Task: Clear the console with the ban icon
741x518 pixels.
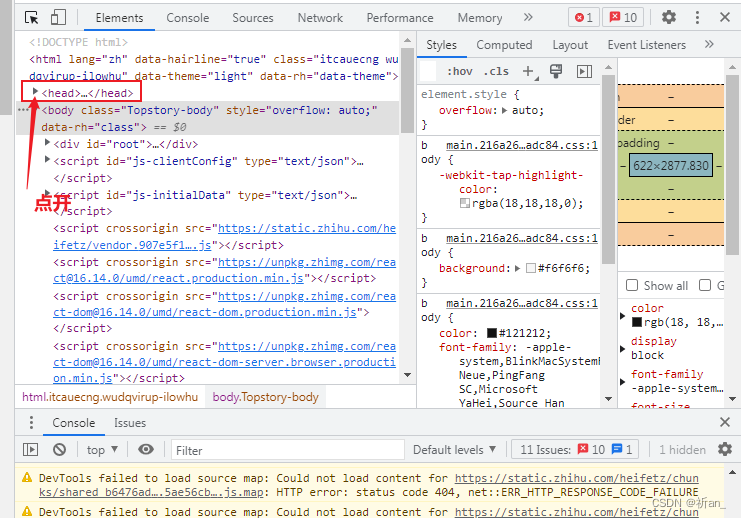Action: [x=59, y=449]
